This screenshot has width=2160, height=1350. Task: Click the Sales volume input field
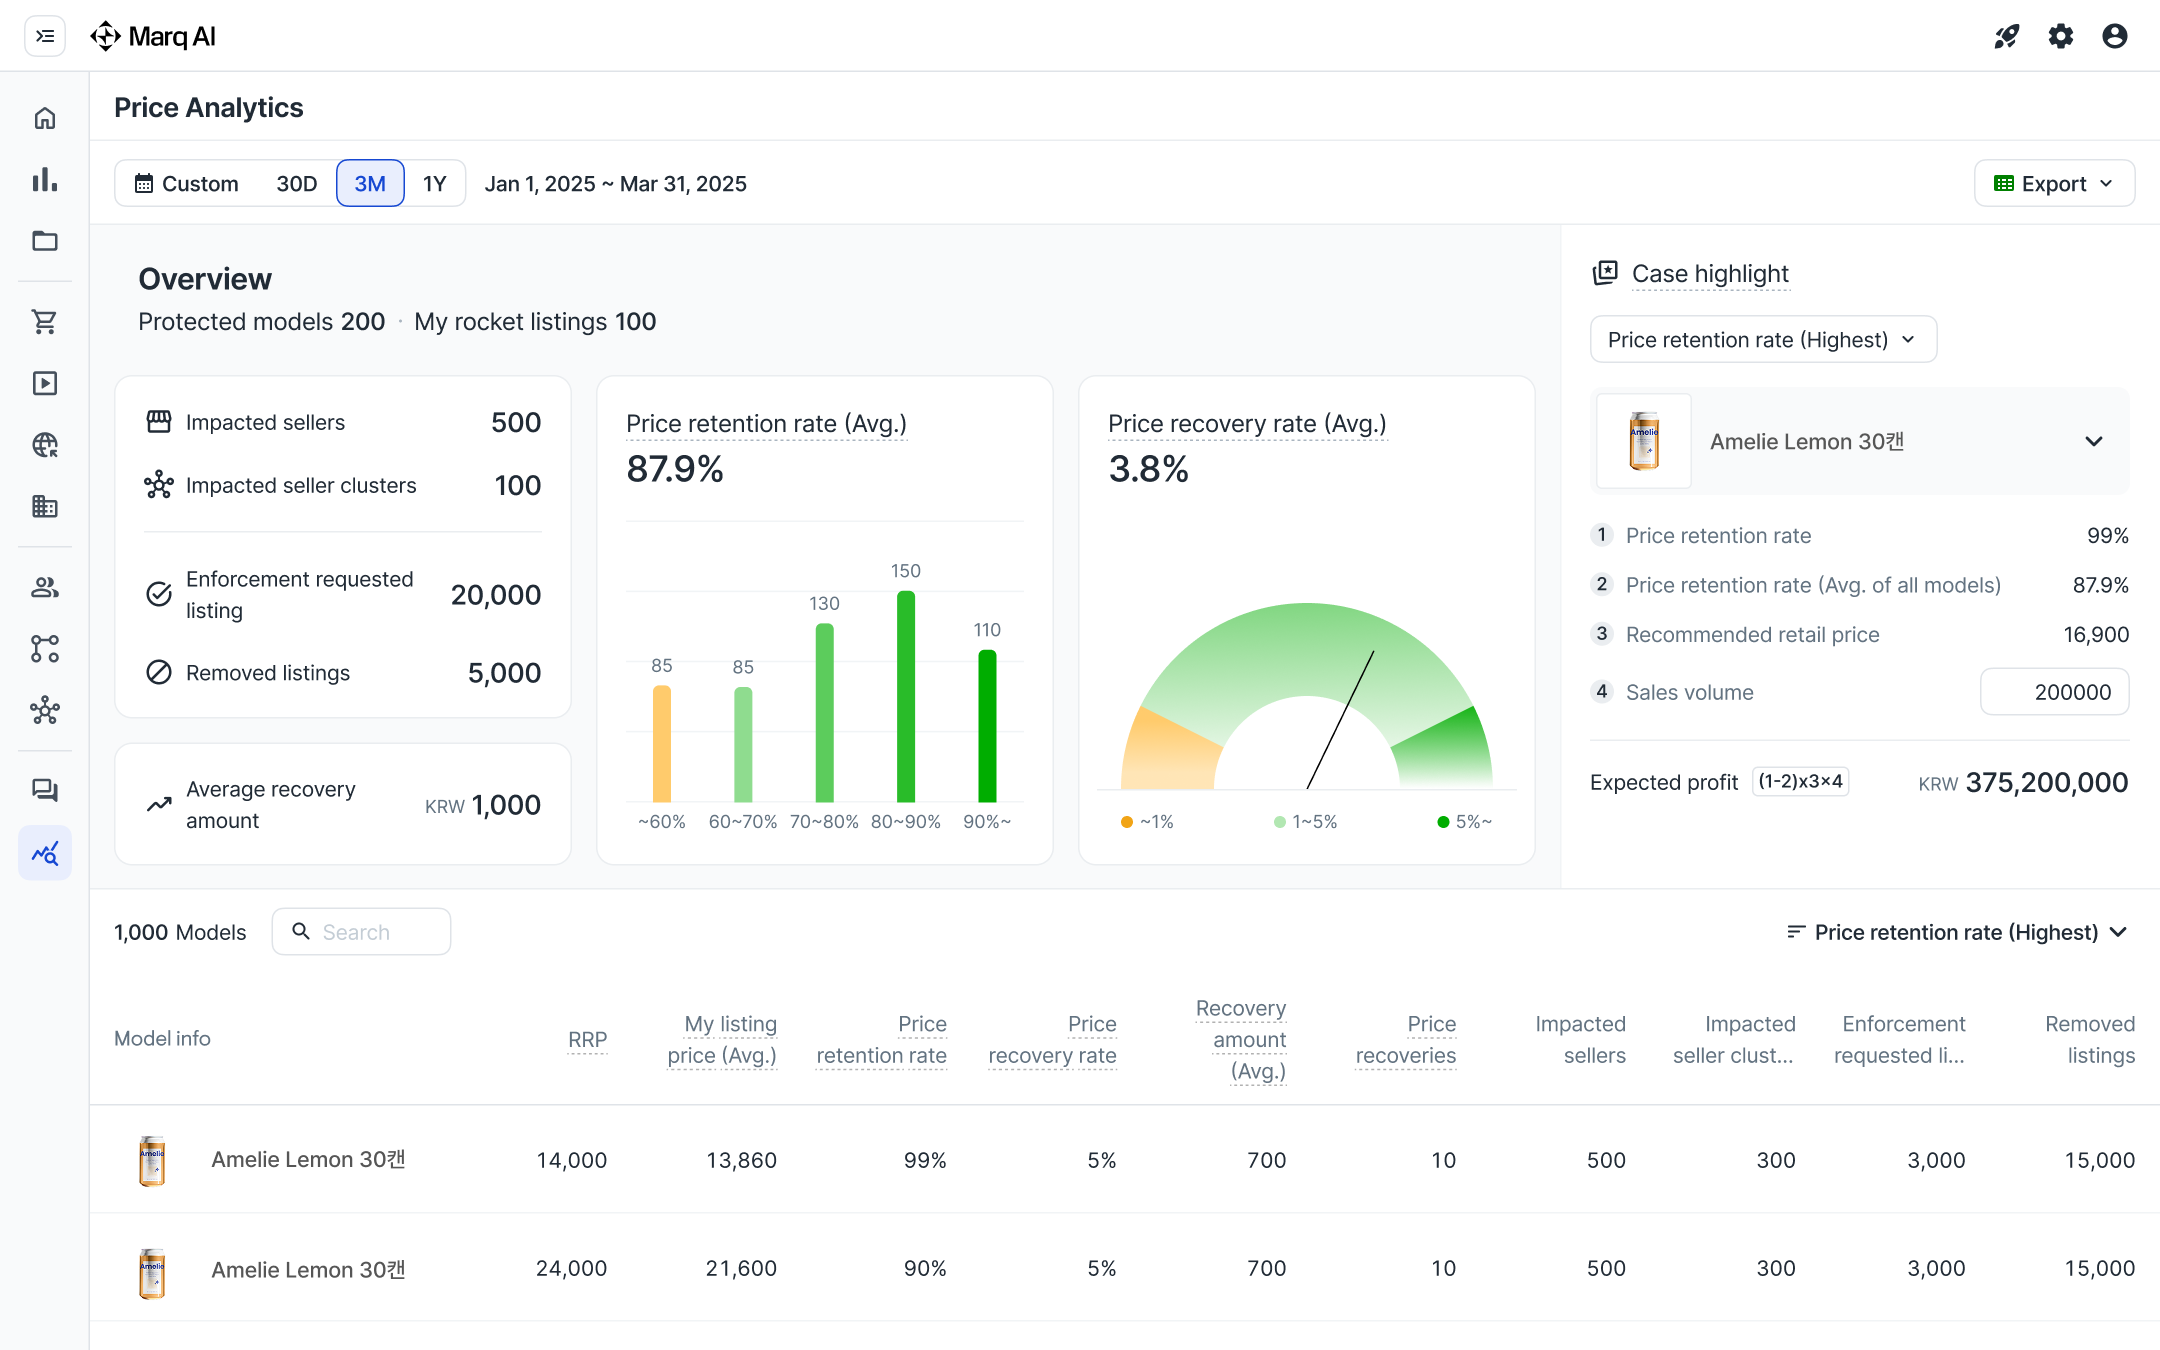click(2054, 692)
